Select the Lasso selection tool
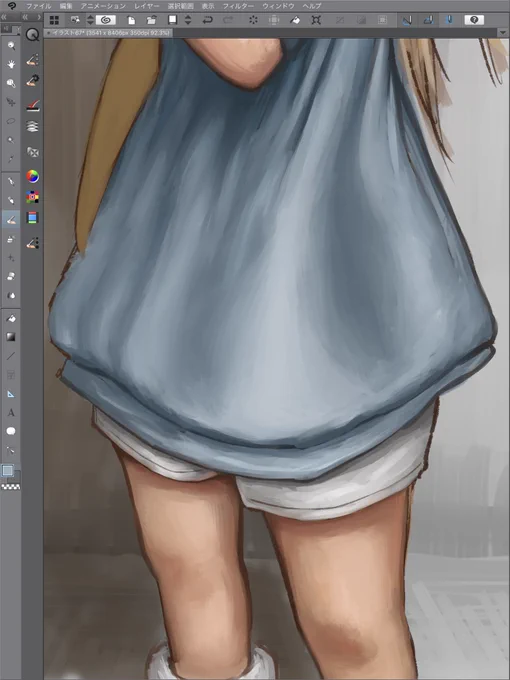The height and width of the screenshot is (680, 510). pos(11,121)
